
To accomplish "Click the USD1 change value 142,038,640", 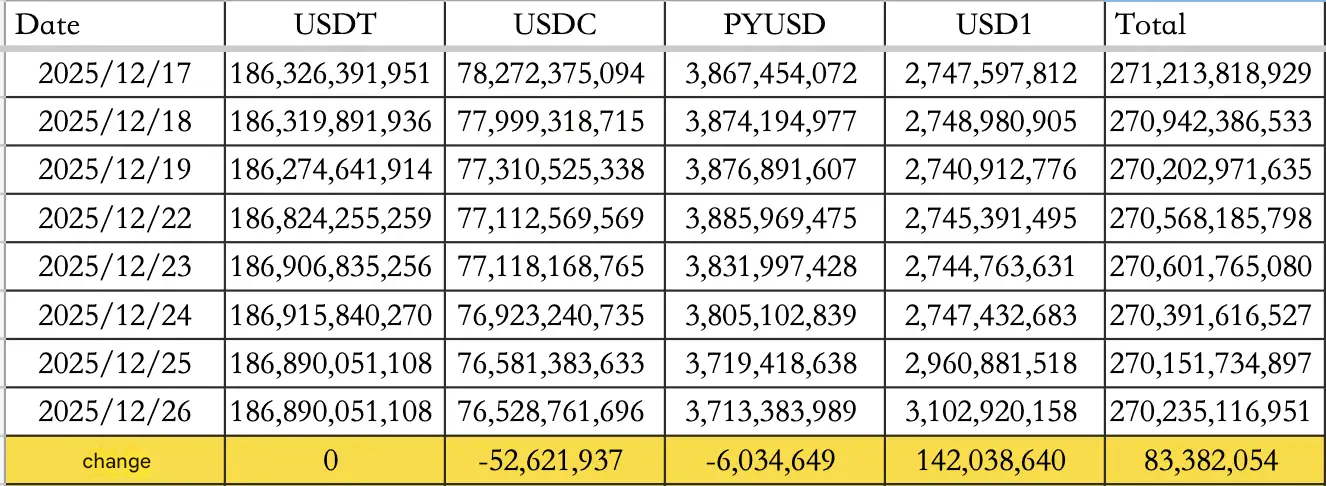I will pyautogui.click(x=994, y=461).
